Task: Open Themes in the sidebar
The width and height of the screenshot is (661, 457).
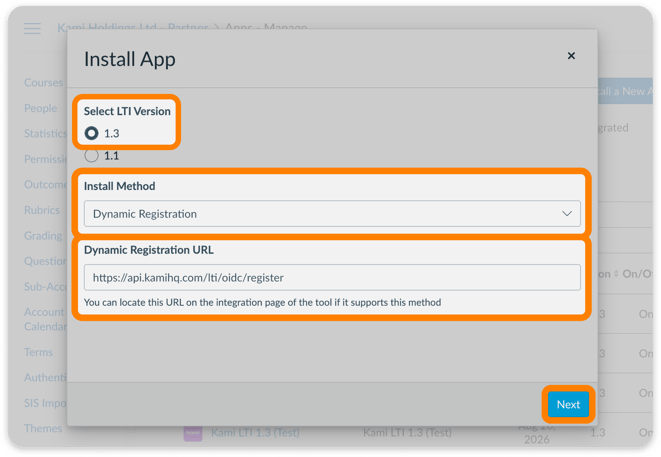Action: 43,428
